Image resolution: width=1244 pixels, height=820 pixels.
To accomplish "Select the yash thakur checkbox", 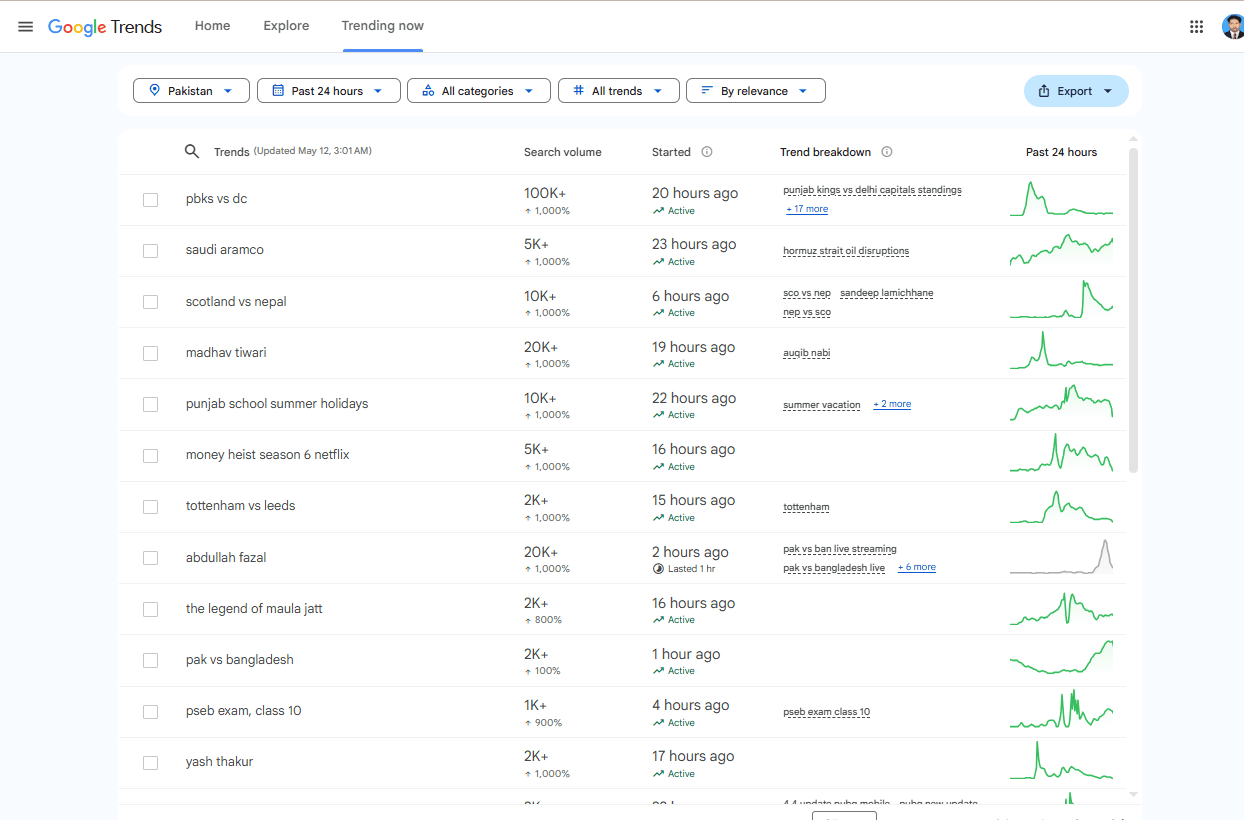I will point(150,763).
